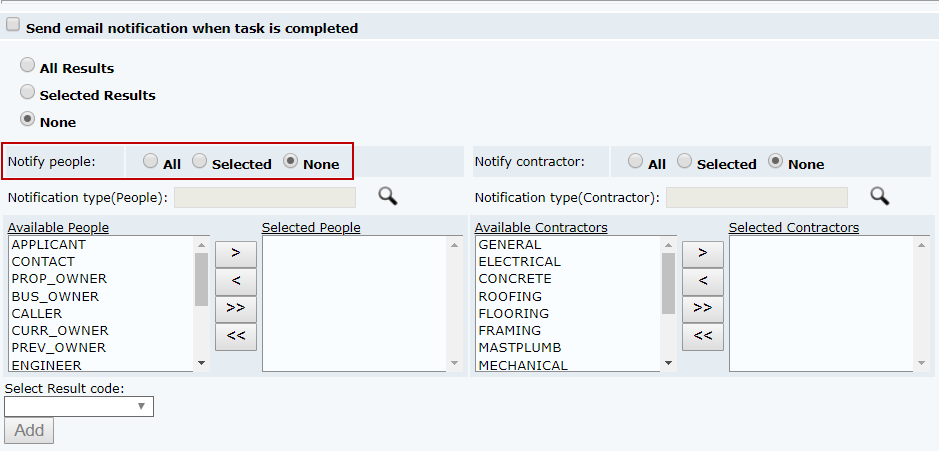
Task: Select APPLICANT in Available People list
Action: pos(49,245)
